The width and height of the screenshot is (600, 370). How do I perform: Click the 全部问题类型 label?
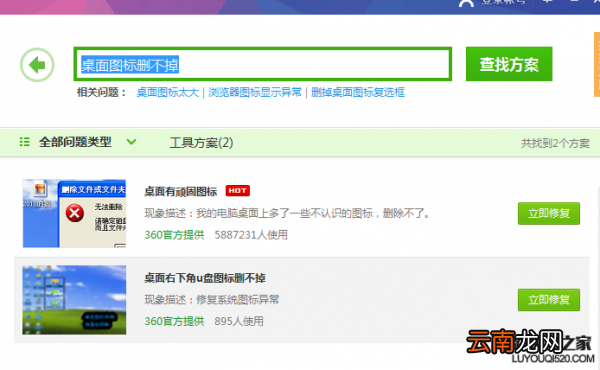75,142
